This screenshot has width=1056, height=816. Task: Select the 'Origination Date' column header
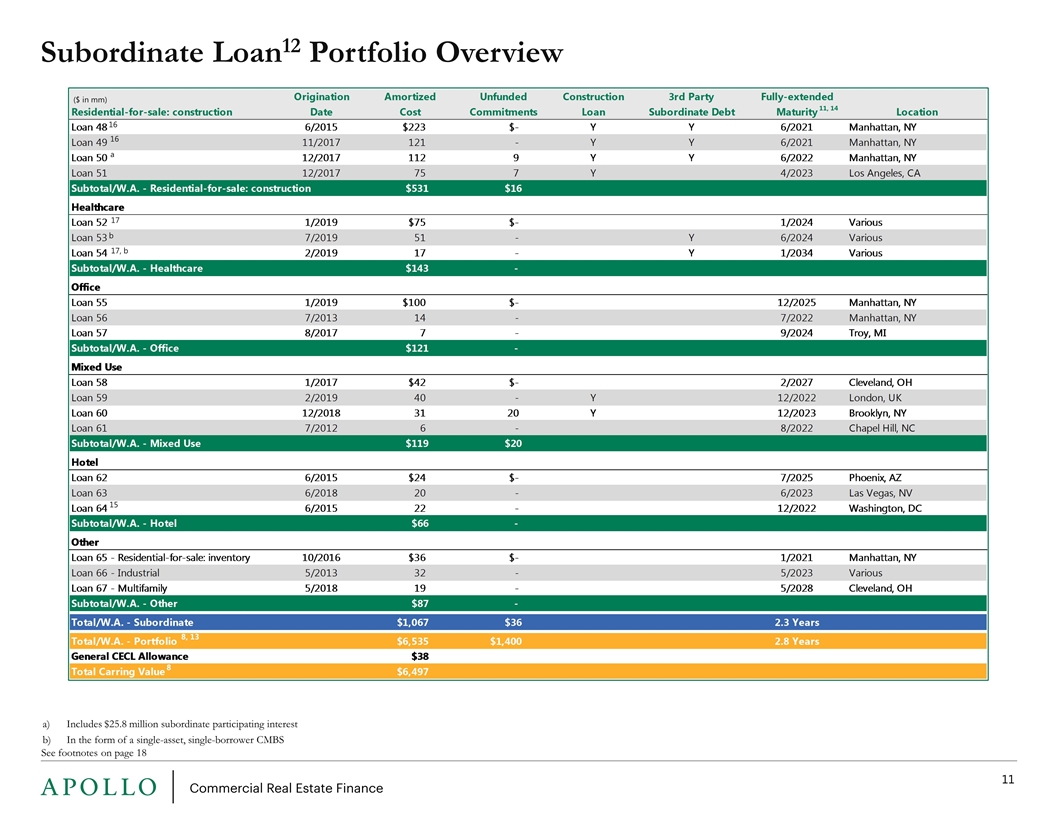click(x=321, y=104)
